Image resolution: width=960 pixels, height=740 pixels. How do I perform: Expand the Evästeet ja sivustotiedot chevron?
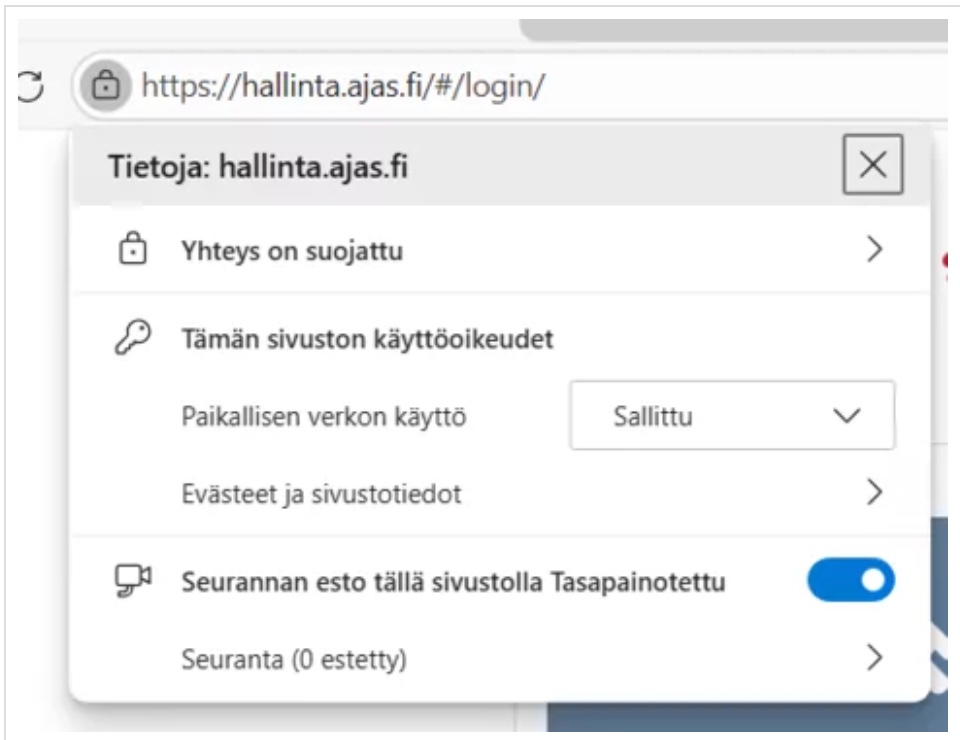(874, 492)
